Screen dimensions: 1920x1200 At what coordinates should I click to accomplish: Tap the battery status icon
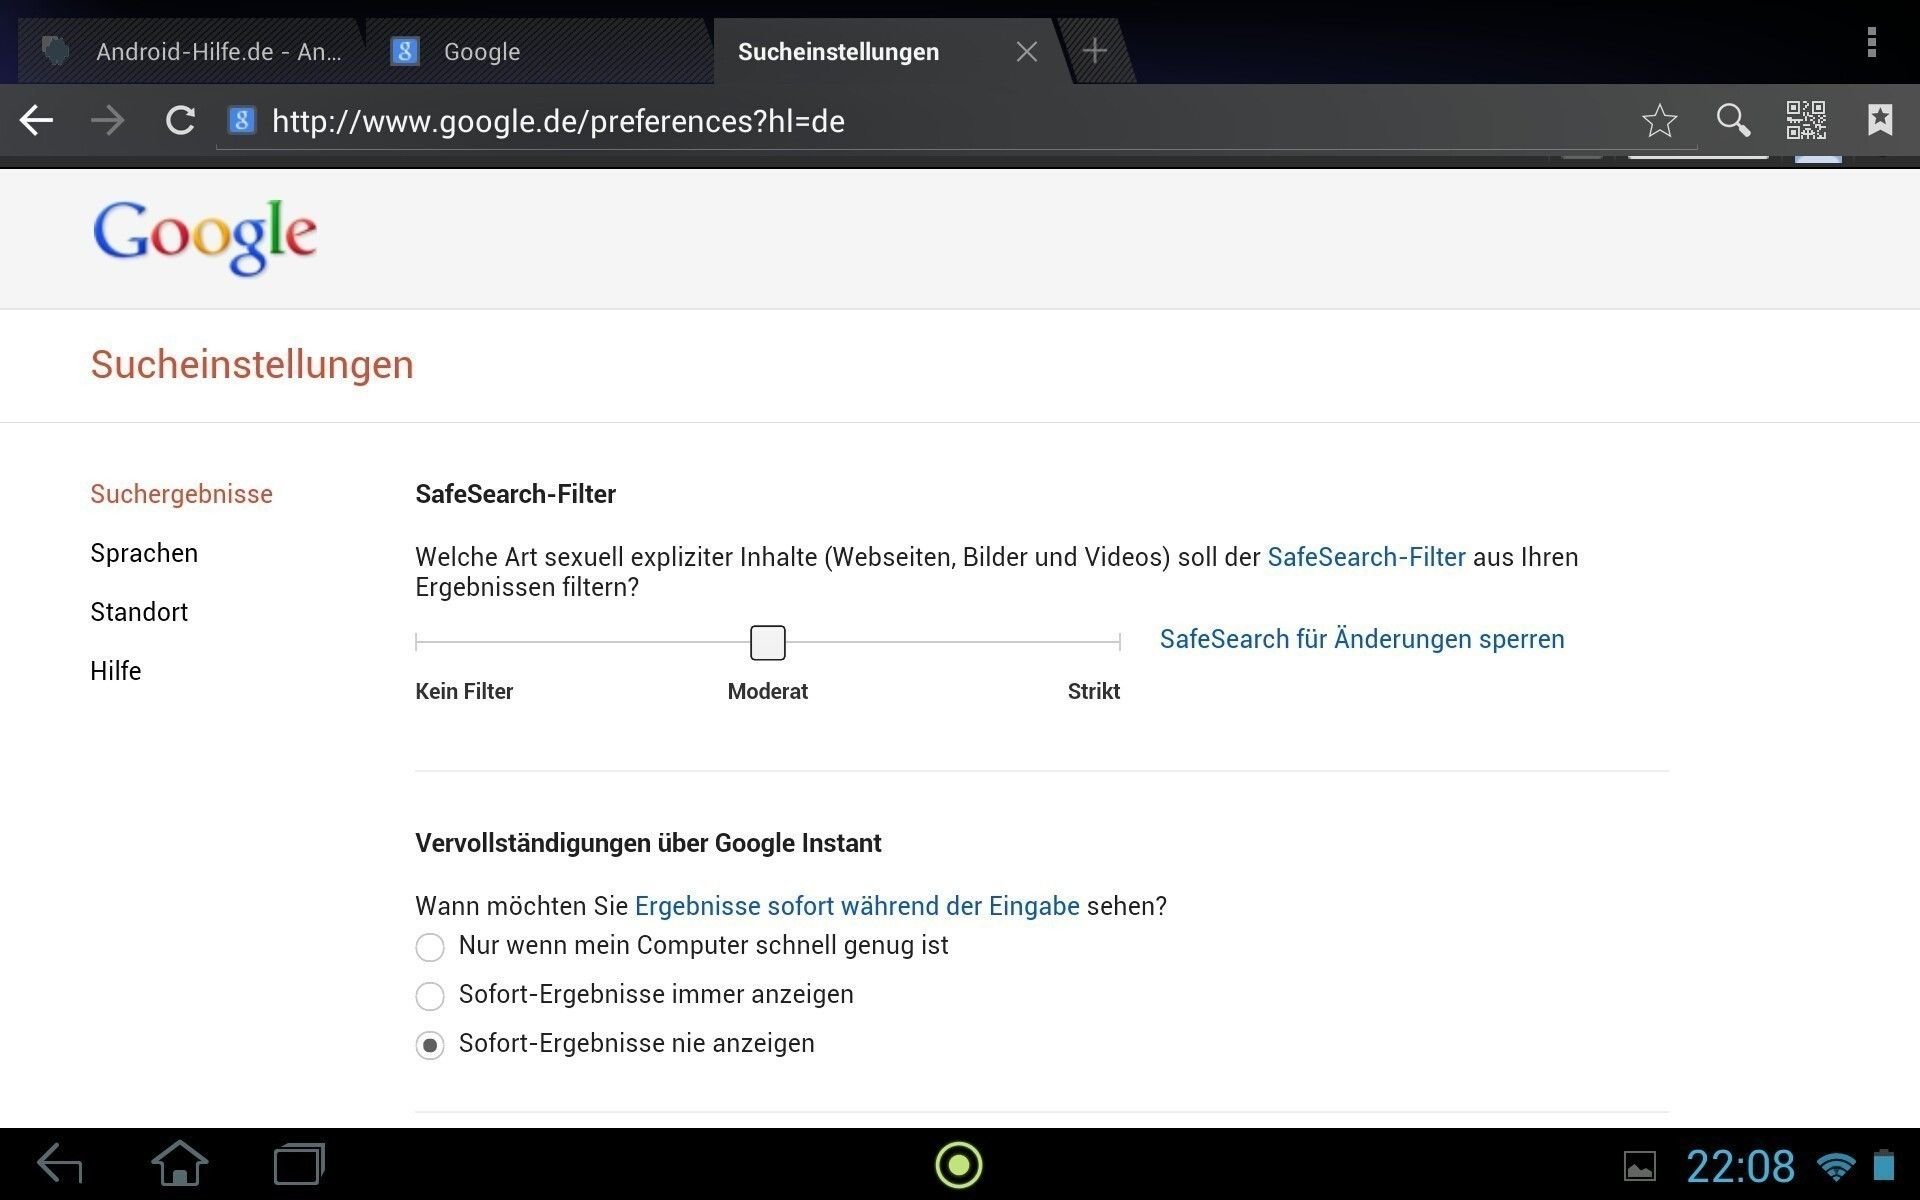click(x=1884, y=1165)
